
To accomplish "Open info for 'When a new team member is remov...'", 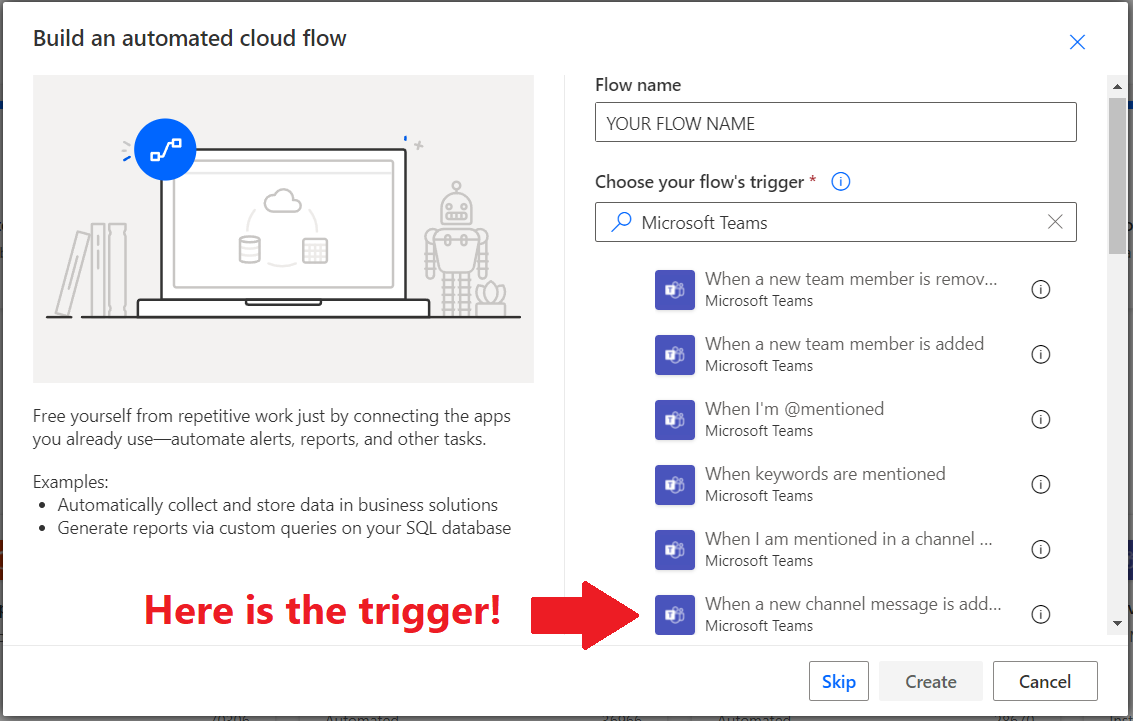I will (x=1041, y=290).
